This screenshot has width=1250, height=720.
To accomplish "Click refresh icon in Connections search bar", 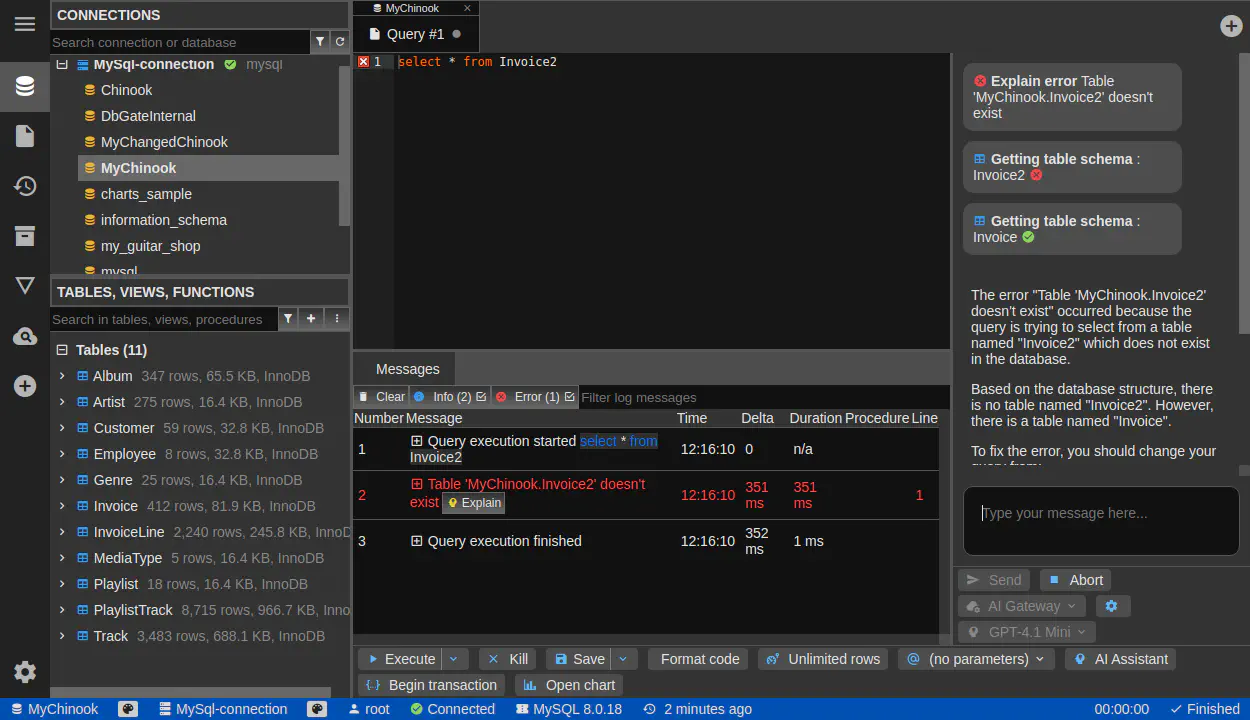I will pyautogui.click(x=340, y=42).
